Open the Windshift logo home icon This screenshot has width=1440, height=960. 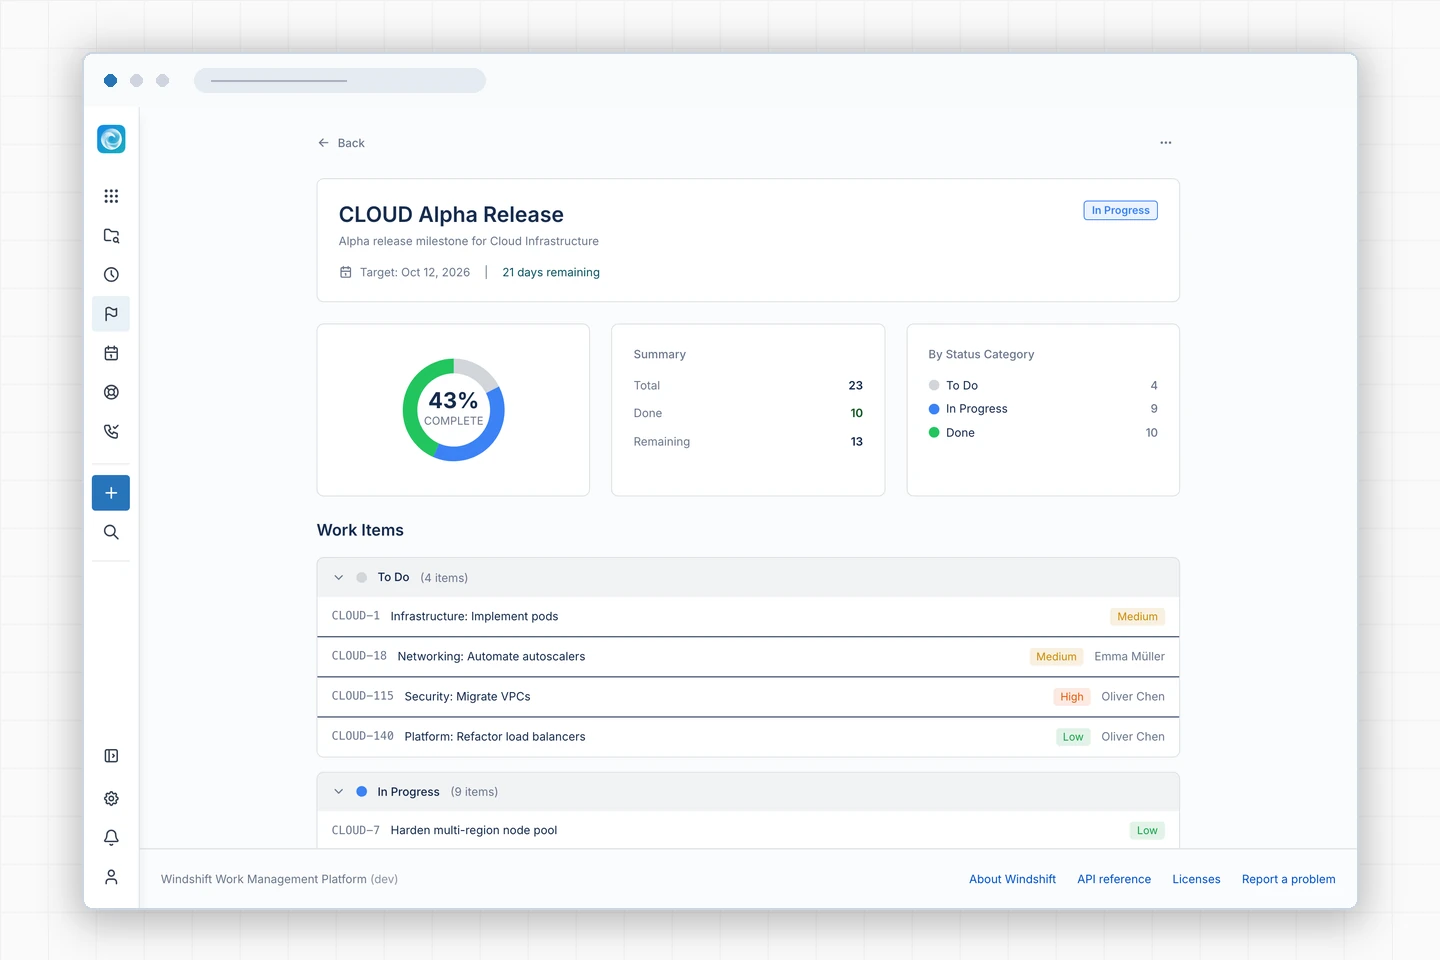pos(111,139)
